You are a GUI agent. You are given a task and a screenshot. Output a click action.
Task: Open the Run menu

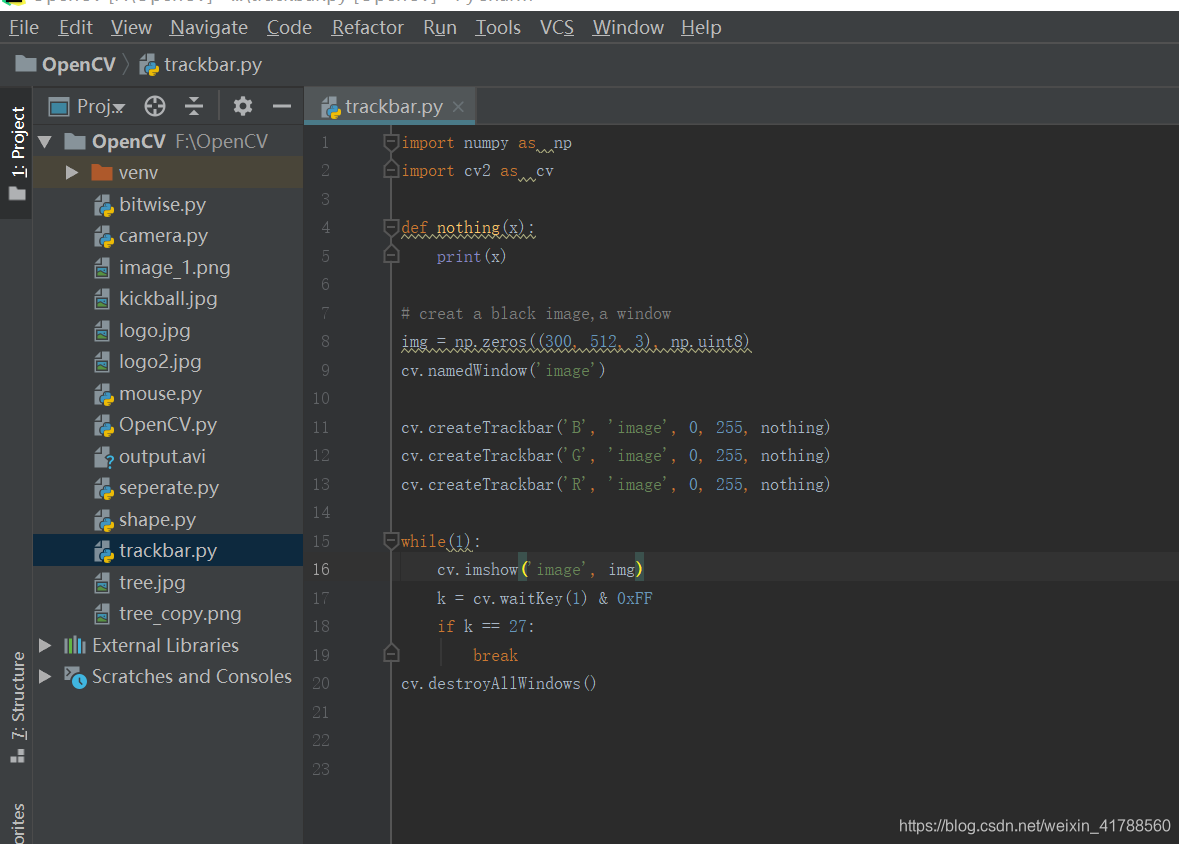[440, 28]
